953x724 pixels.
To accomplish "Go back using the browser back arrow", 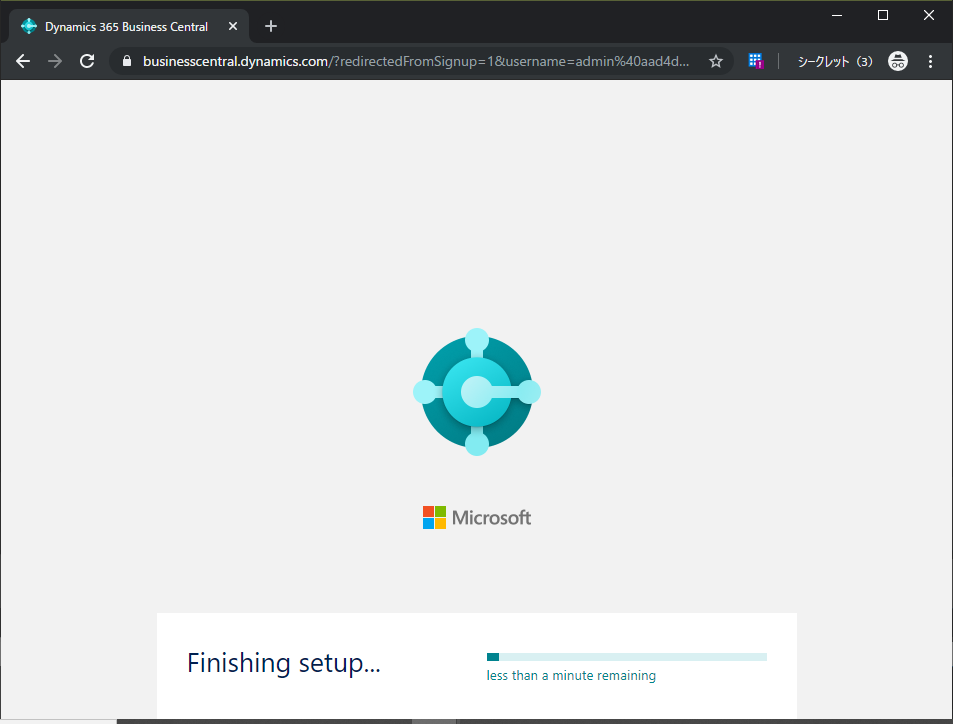I will 23,61.
